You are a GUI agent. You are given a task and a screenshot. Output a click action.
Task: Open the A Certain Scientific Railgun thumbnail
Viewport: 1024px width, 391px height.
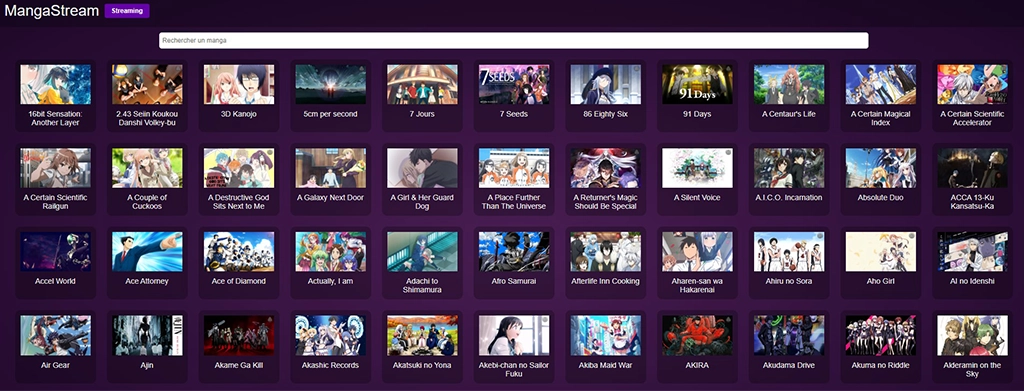56,168
